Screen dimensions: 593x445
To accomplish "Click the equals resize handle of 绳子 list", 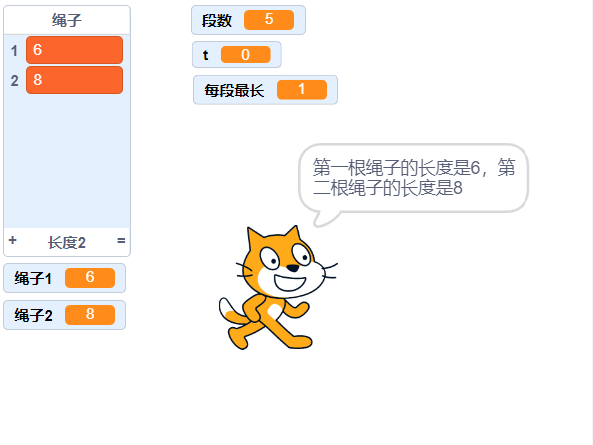I will (121, 240).
